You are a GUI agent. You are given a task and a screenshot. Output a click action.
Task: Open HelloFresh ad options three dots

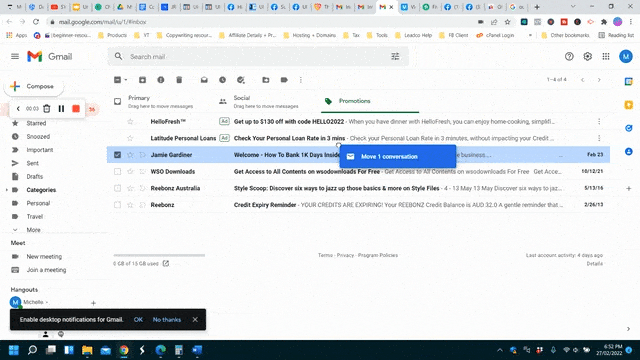pyautogui.click(x=599, y=122)
